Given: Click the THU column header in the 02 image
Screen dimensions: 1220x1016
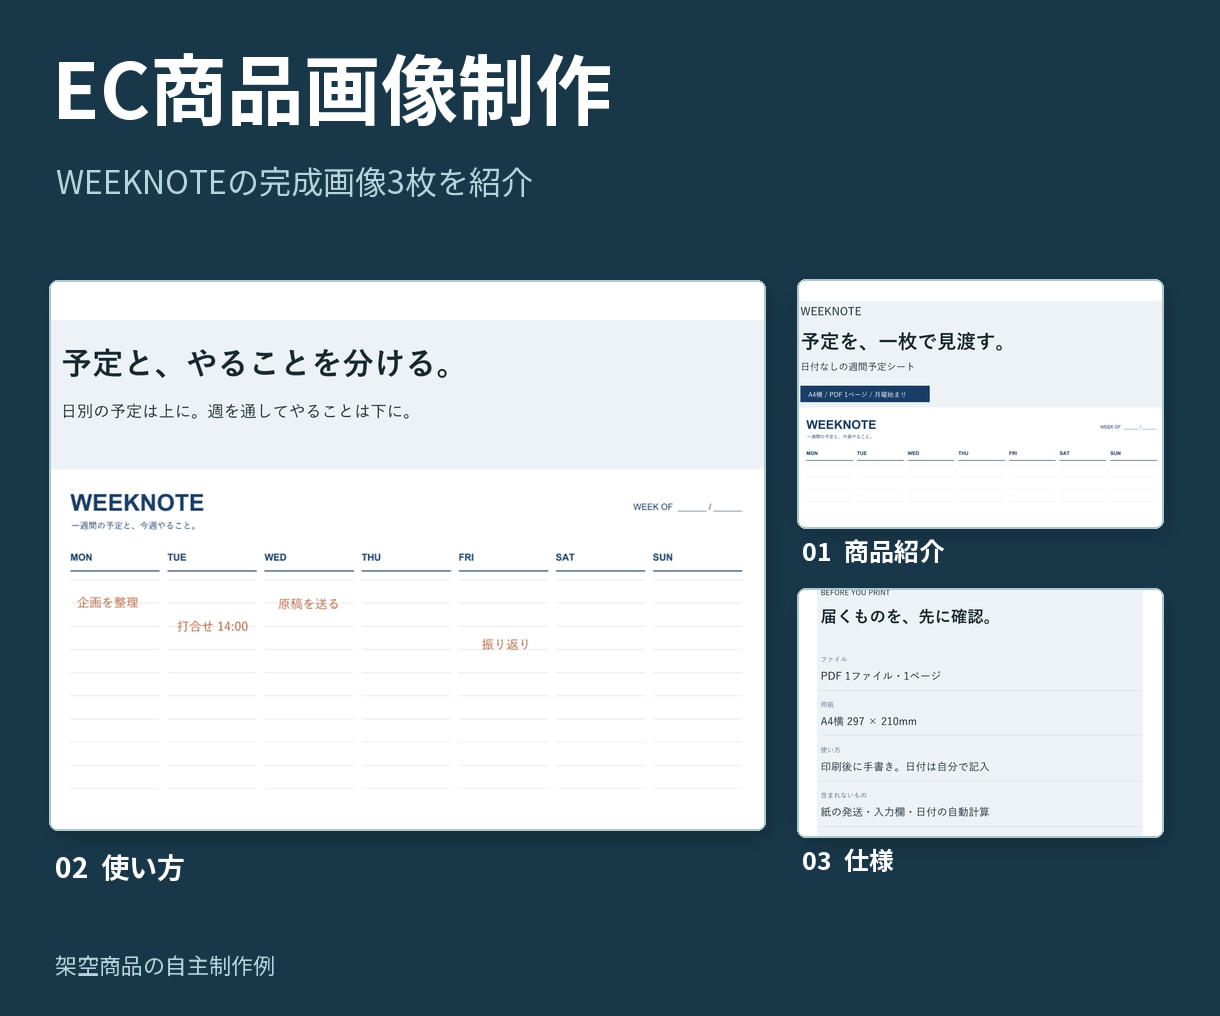Looking at the screenshot, I should click(x=371, y=557).
